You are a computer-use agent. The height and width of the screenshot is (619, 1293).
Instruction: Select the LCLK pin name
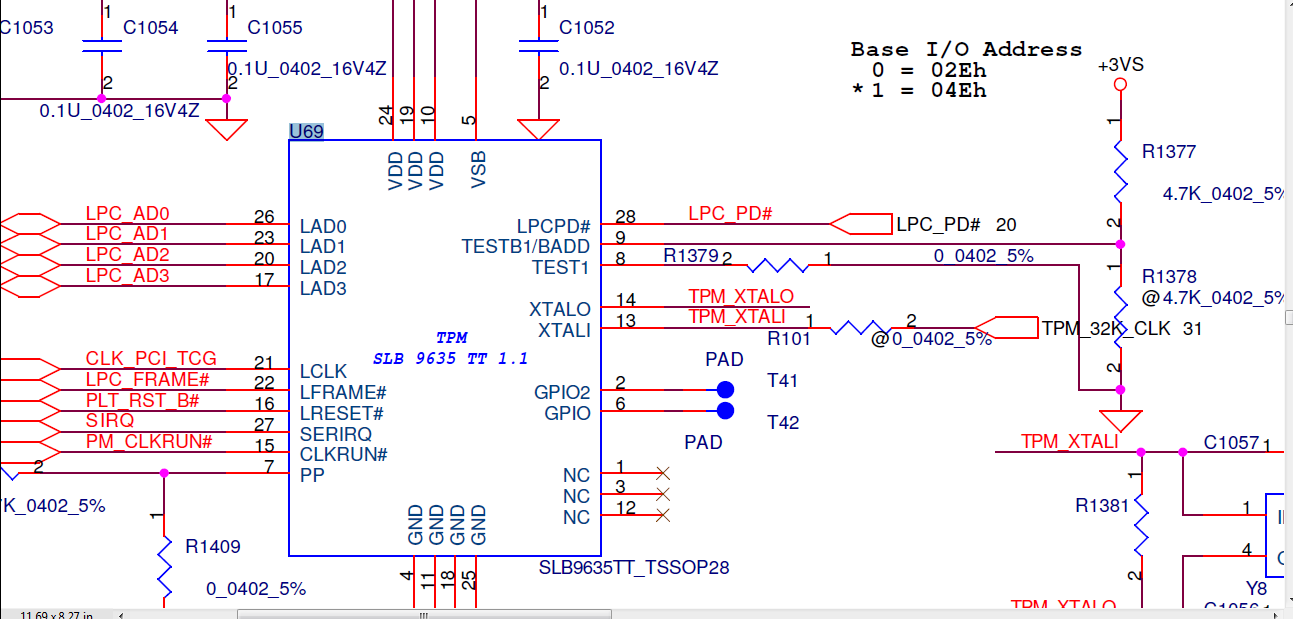click(x=323, y=372)
